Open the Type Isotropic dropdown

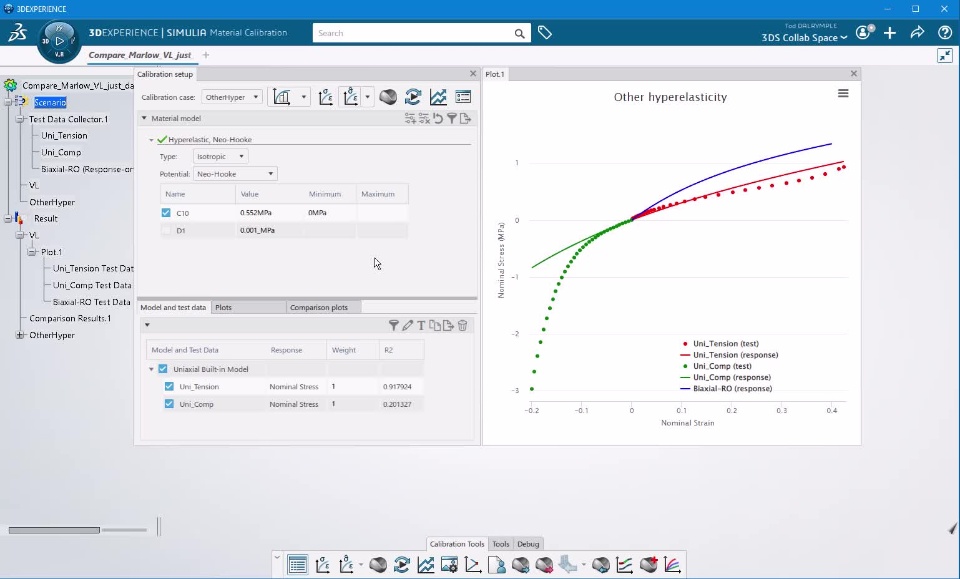click(220, 156)
